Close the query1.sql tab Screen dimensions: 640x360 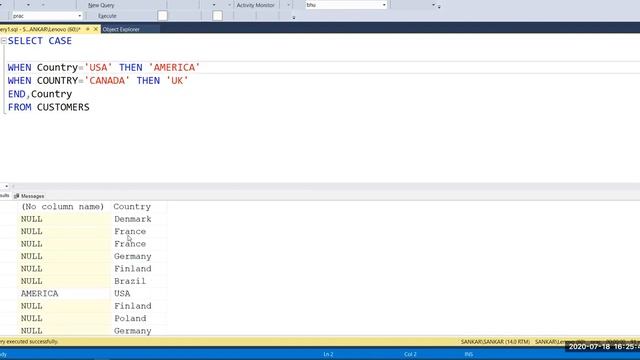click(x=96, y=29)
